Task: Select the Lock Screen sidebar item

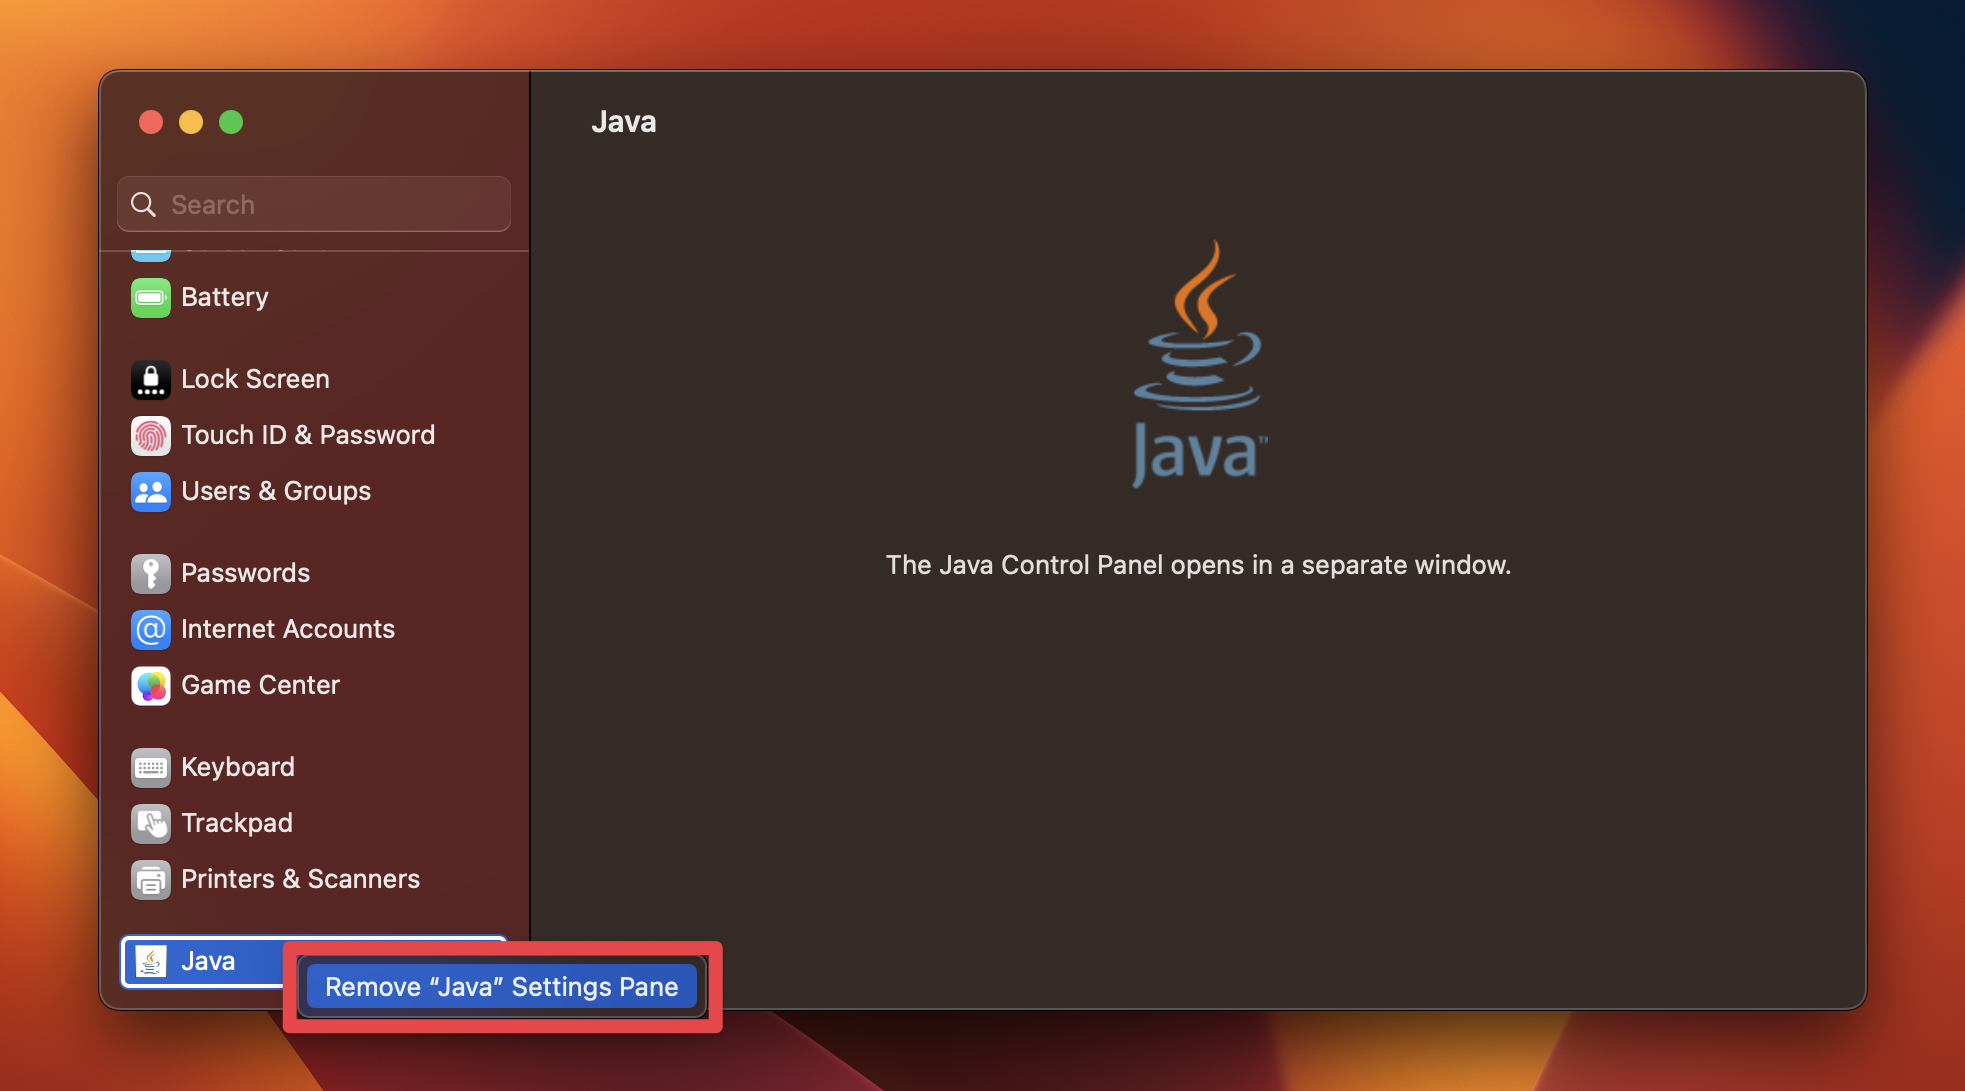Action: pyautogui.click(x=255, y=379)
